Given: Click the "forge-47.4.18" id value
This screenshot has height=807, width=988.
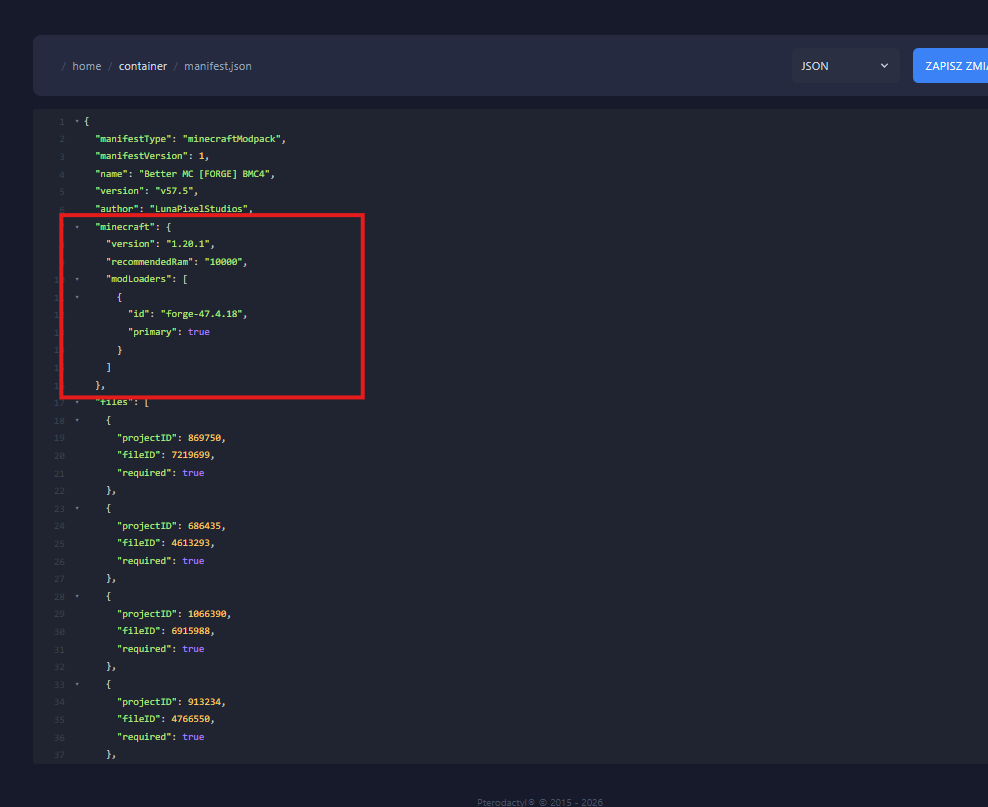Looking at the screenshot, I should tap(202, 314).
